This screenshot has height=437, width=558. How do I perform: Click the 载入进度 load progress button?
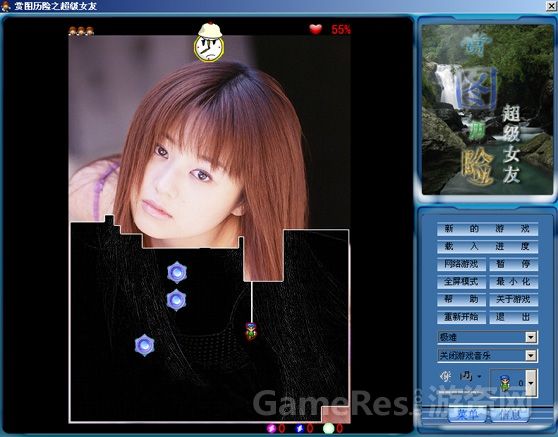[x=487, y=246]
